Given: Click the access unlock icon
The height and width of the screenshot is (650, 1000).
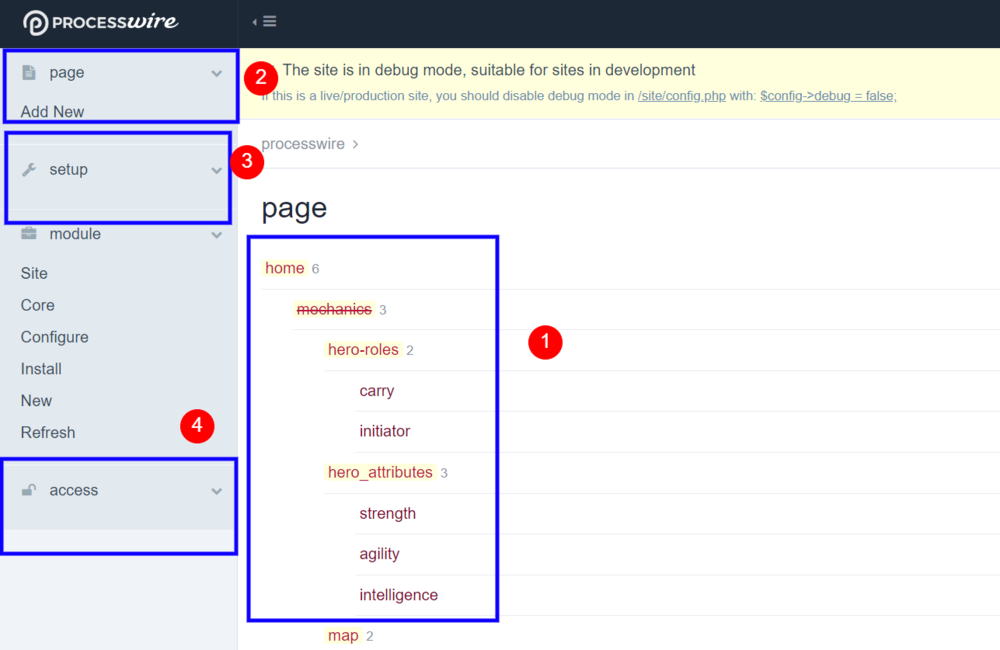Looking at the screenshot, I should point(29,490).
